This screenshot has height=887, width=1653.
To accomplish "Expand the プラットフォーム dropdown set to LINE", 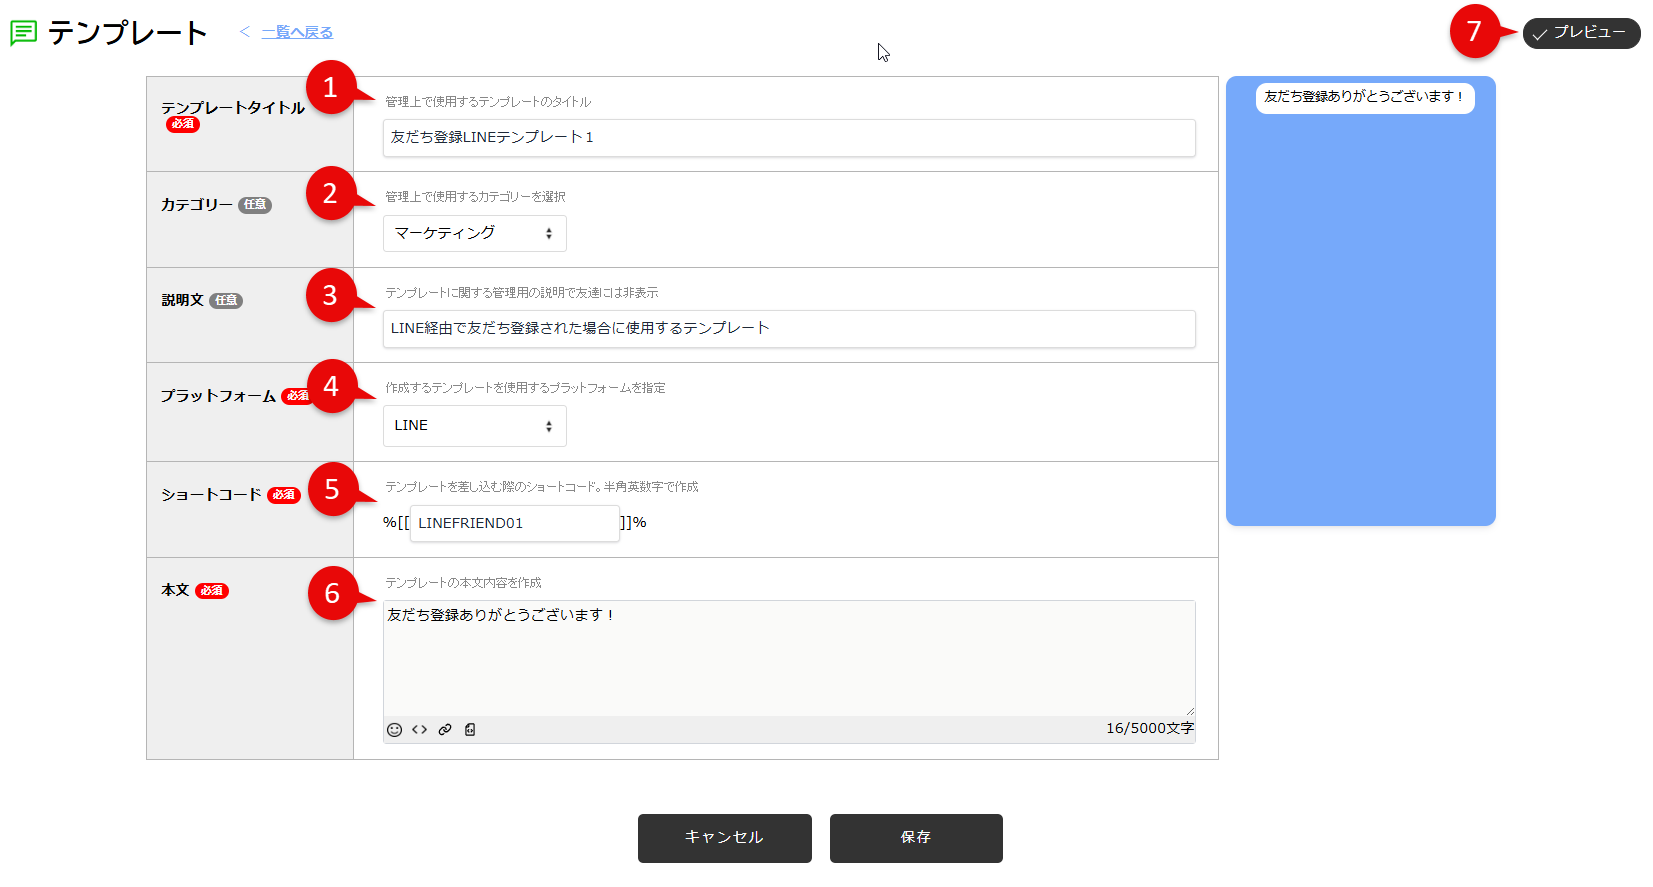I will 474,426.
